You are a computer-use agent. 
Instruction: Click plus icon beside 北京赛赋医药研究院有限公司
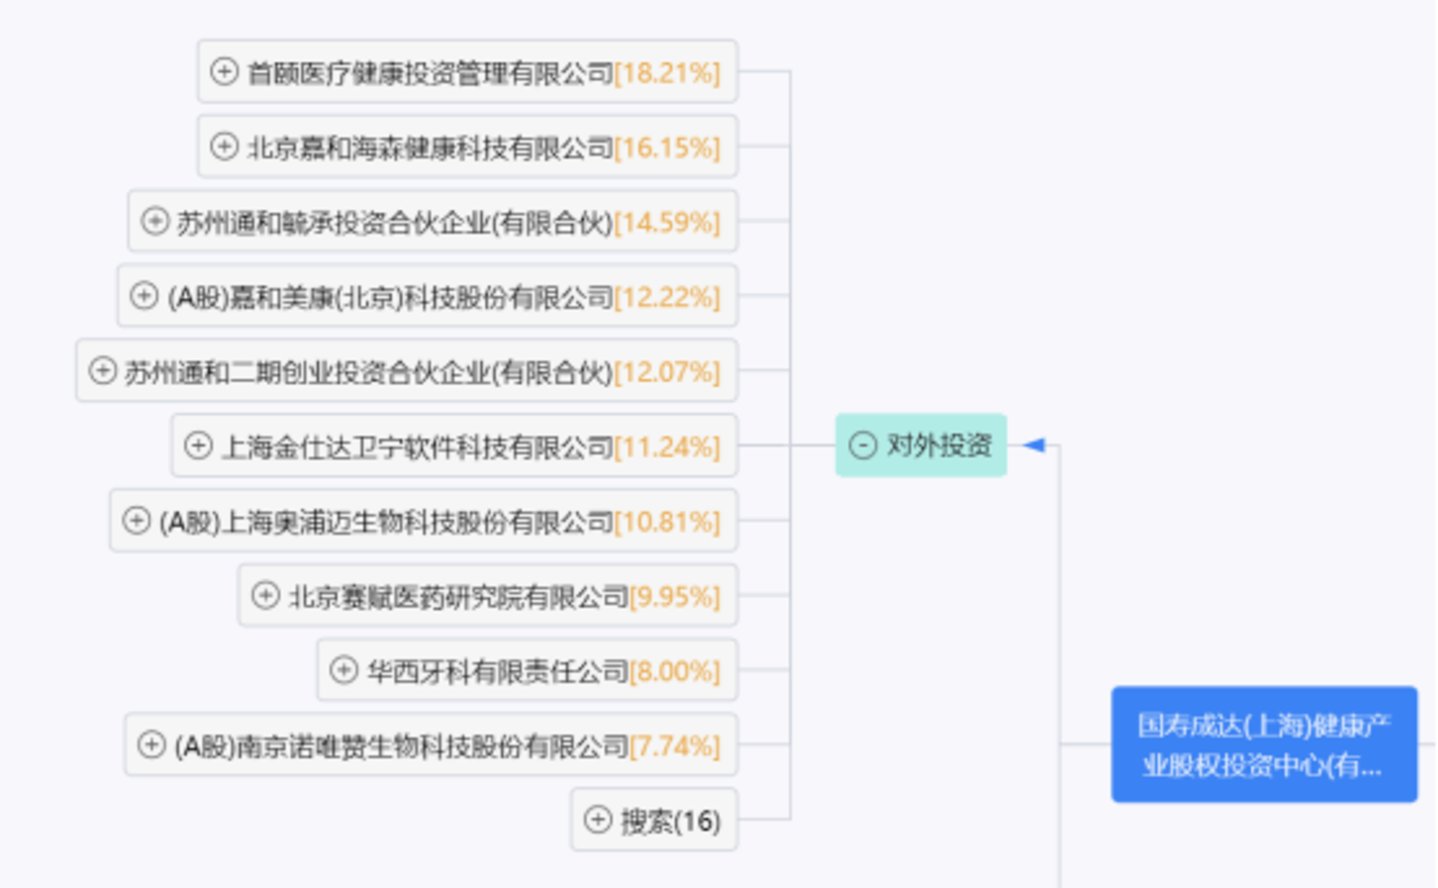coord(265,595)
